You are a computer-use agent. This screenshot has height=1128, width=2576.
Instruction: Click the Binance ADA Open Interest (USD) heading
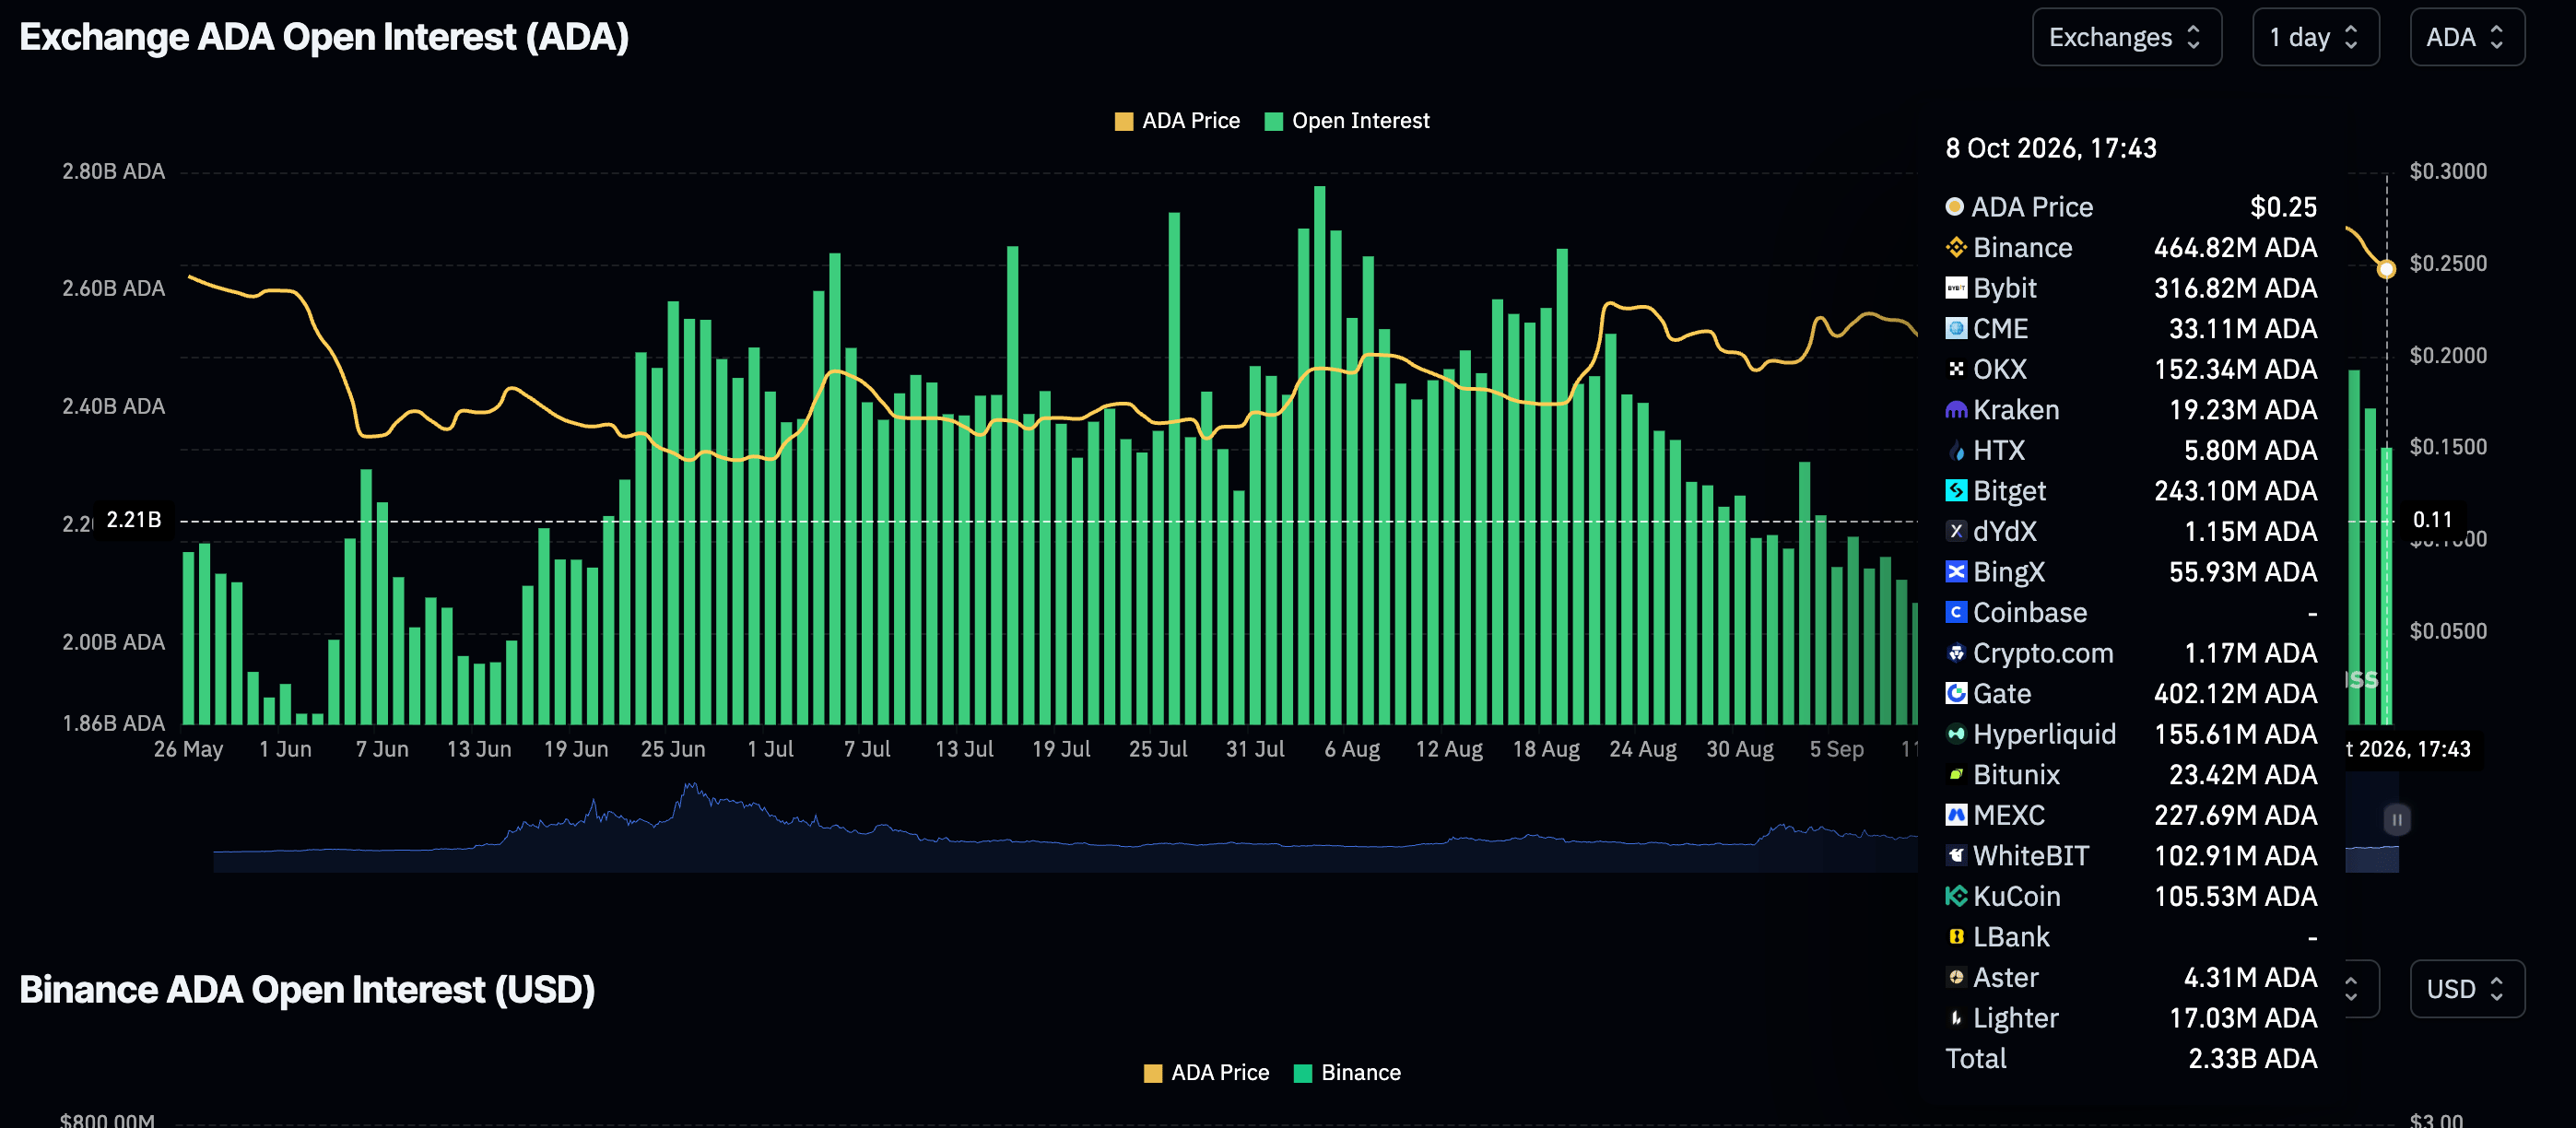pos(307,989)
